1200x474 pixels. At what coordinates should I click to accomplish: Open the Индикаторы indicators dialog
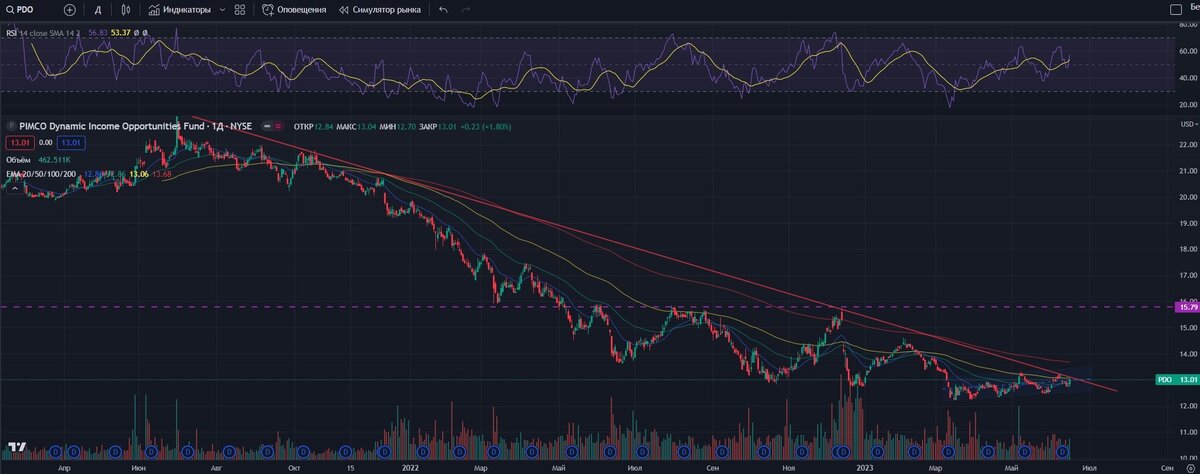180,9
